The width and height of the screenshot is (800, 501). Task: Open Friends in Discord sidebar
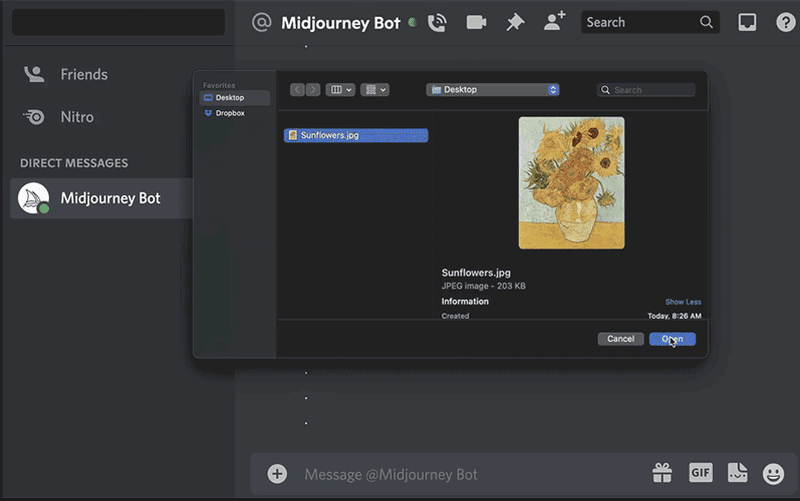coord(83,74)
